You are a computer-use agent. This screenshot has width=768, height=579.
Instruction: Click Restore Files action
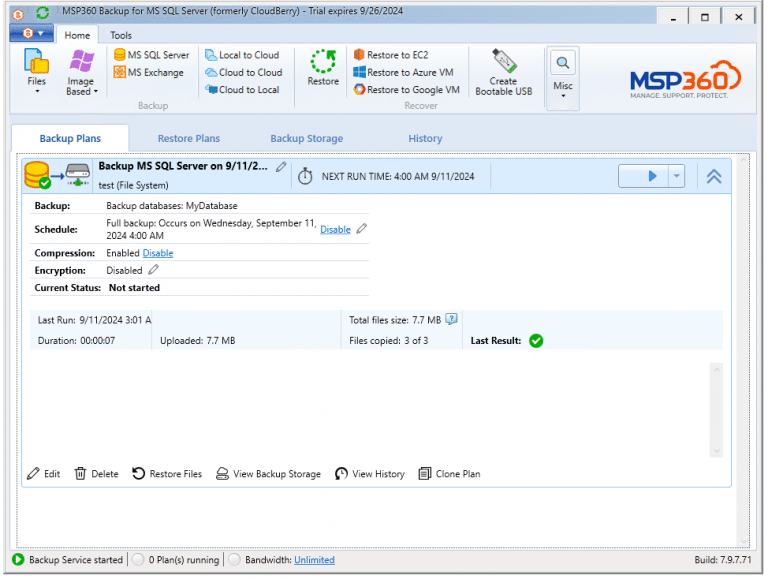coord(167,474)
